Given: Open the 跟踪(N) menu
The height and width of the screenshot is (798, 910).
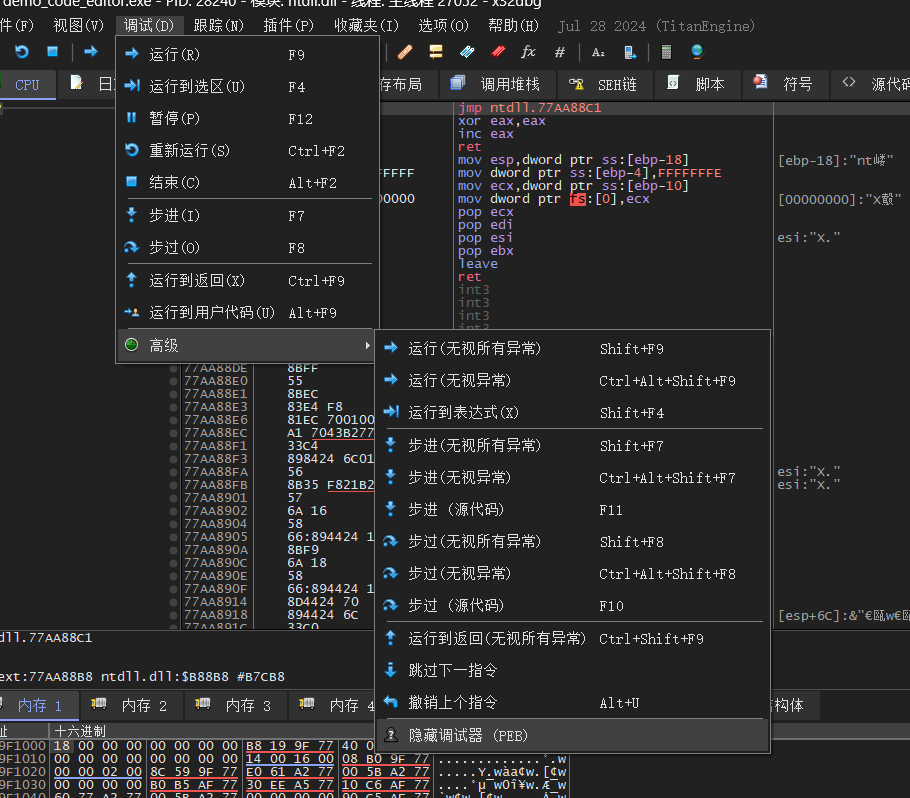Looking at the screenshot, I should point(218,25).
